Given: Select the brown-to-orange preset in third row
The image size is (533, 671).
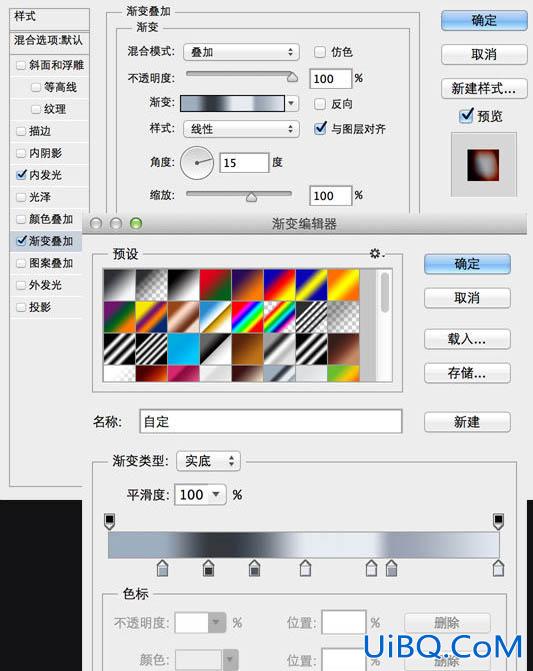Looking at the screenshot, I should pos(248,349).
